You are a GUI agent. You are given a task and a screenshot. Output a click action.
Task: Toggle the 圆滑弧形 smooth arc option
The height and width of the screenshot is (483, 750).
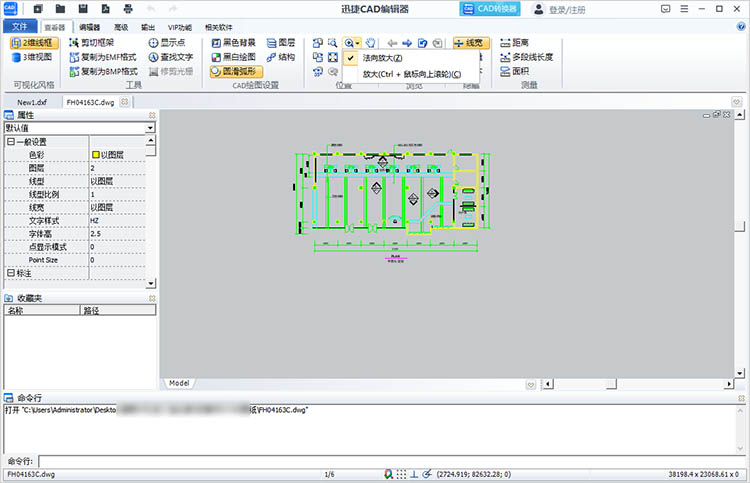232,71
